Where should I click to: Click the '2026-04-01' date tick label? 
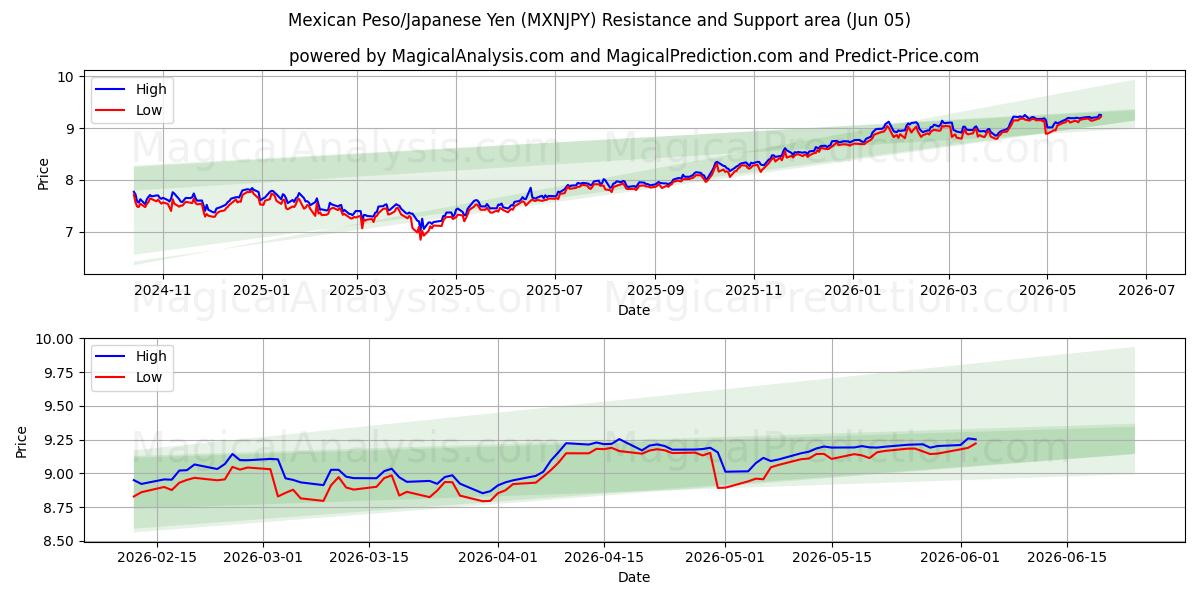(x=498, y=557)
